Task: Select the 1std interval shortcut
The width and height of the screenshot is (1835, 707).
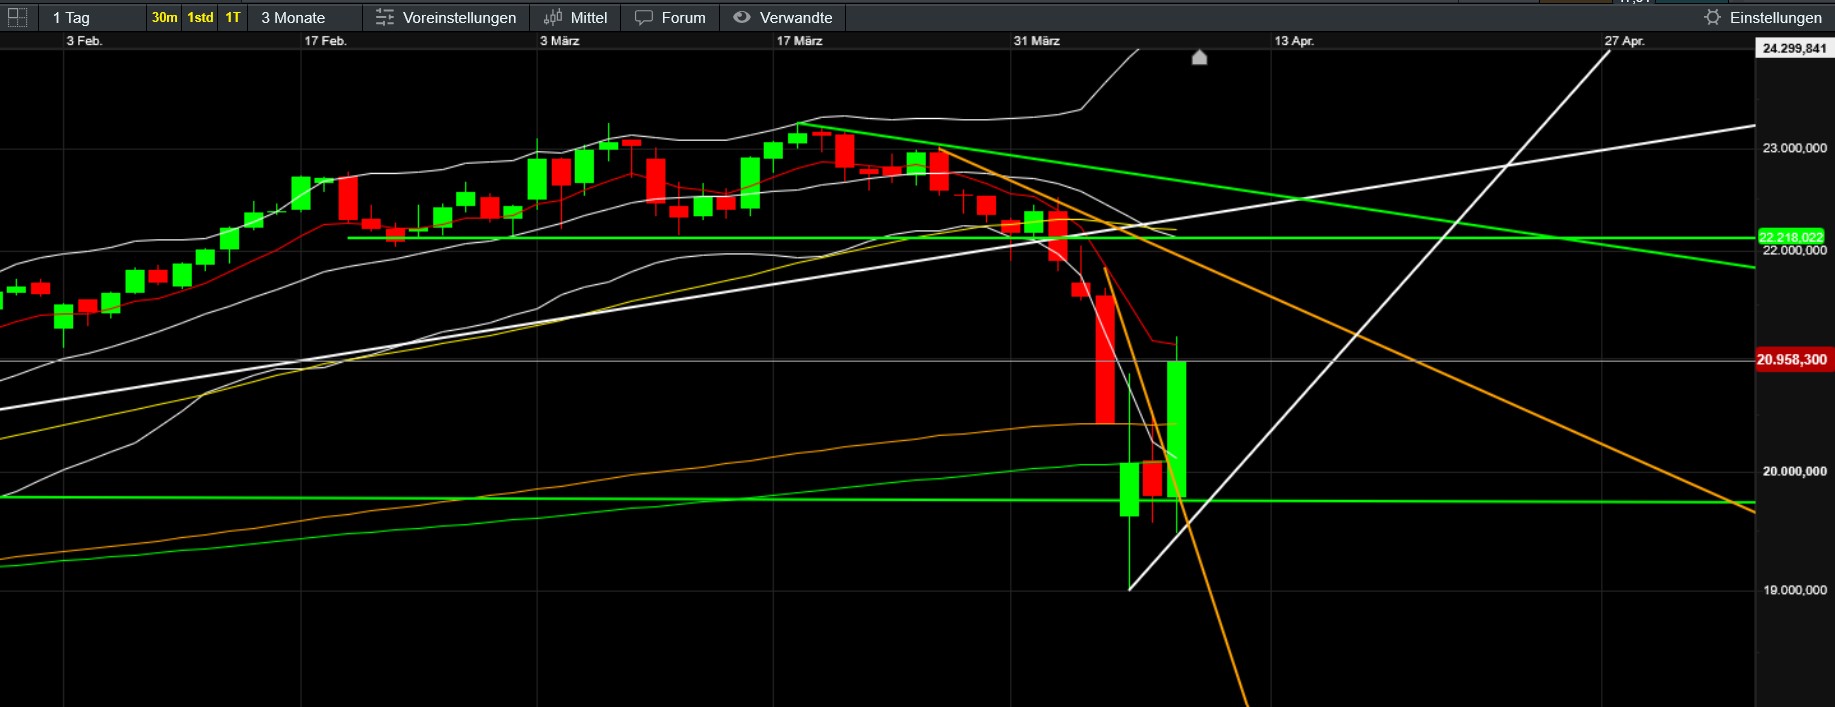Action: [x=200, y=17]
